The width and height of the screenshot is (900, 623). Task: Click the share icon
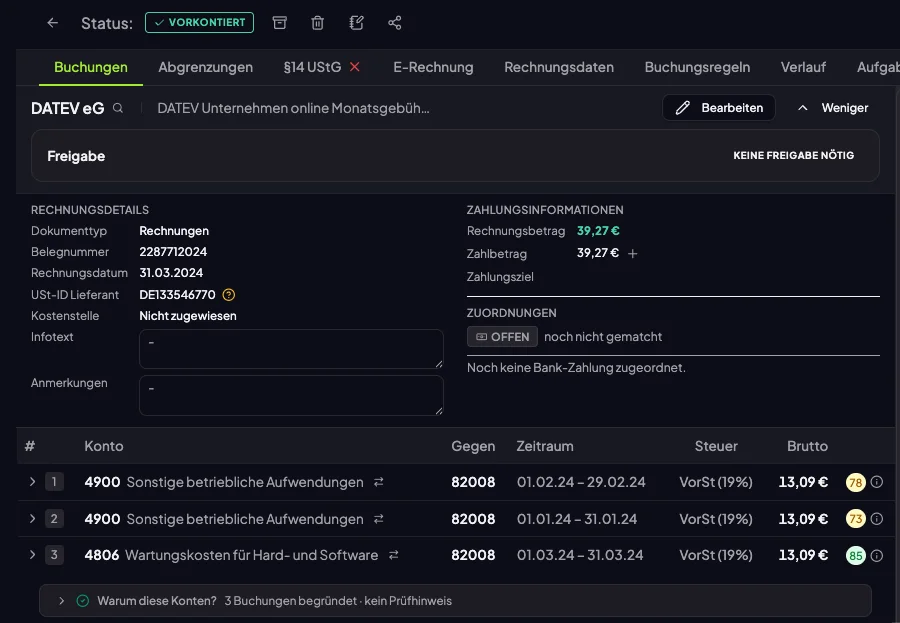coord(394,23)
